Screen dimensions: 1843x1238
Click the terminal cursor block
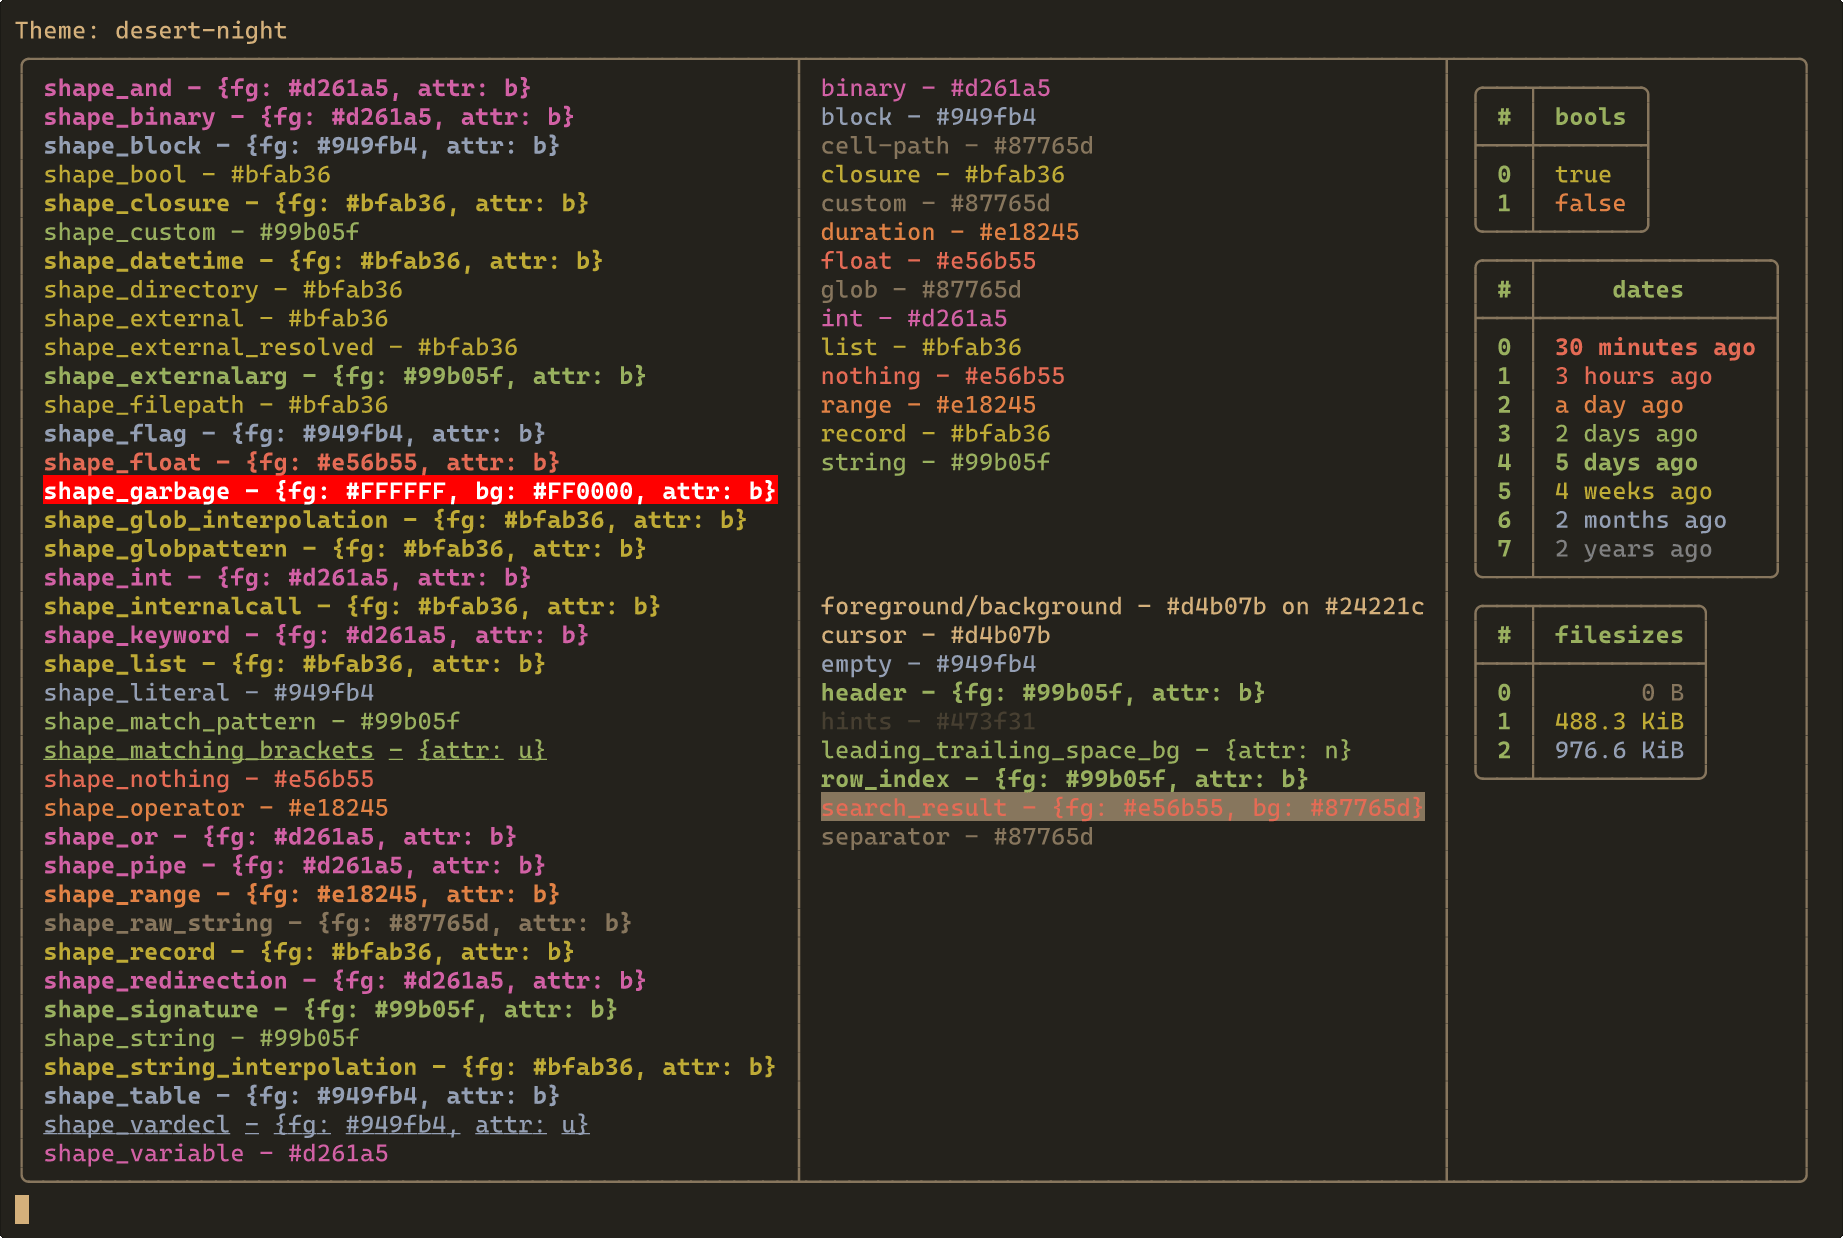click(22, 1210)
